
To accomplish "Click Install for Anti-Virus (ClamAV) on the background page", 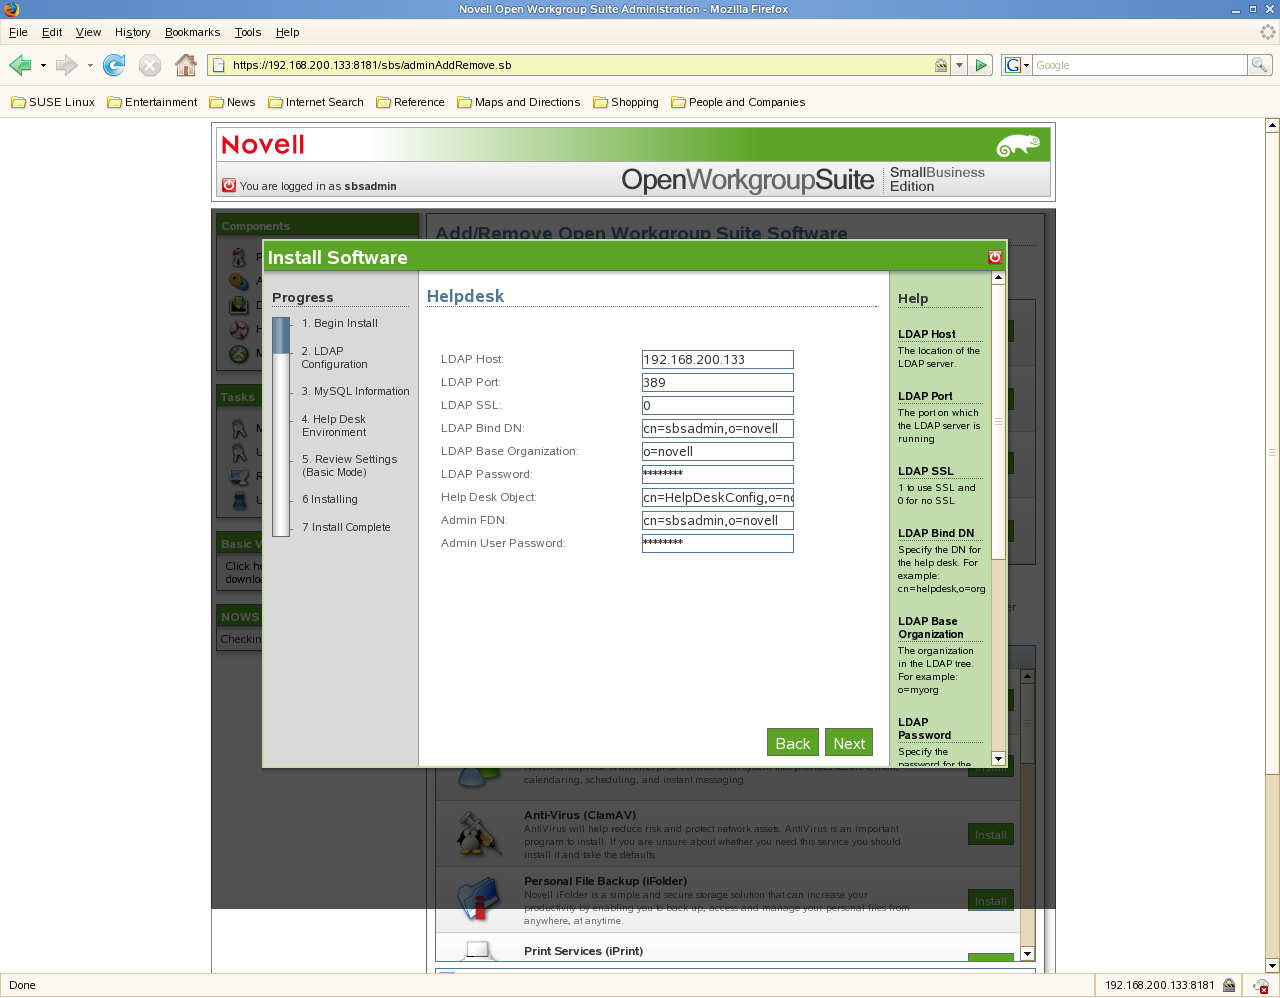I will 990,835.
